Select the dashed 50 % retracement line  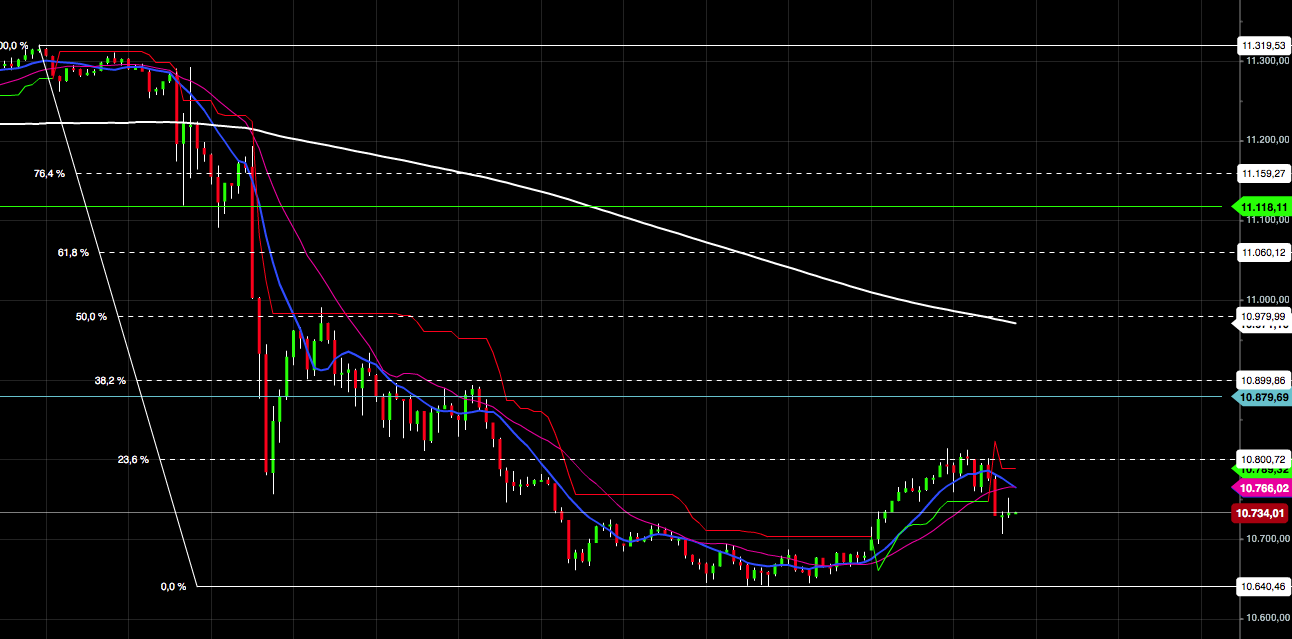click(x=600, y=314)
